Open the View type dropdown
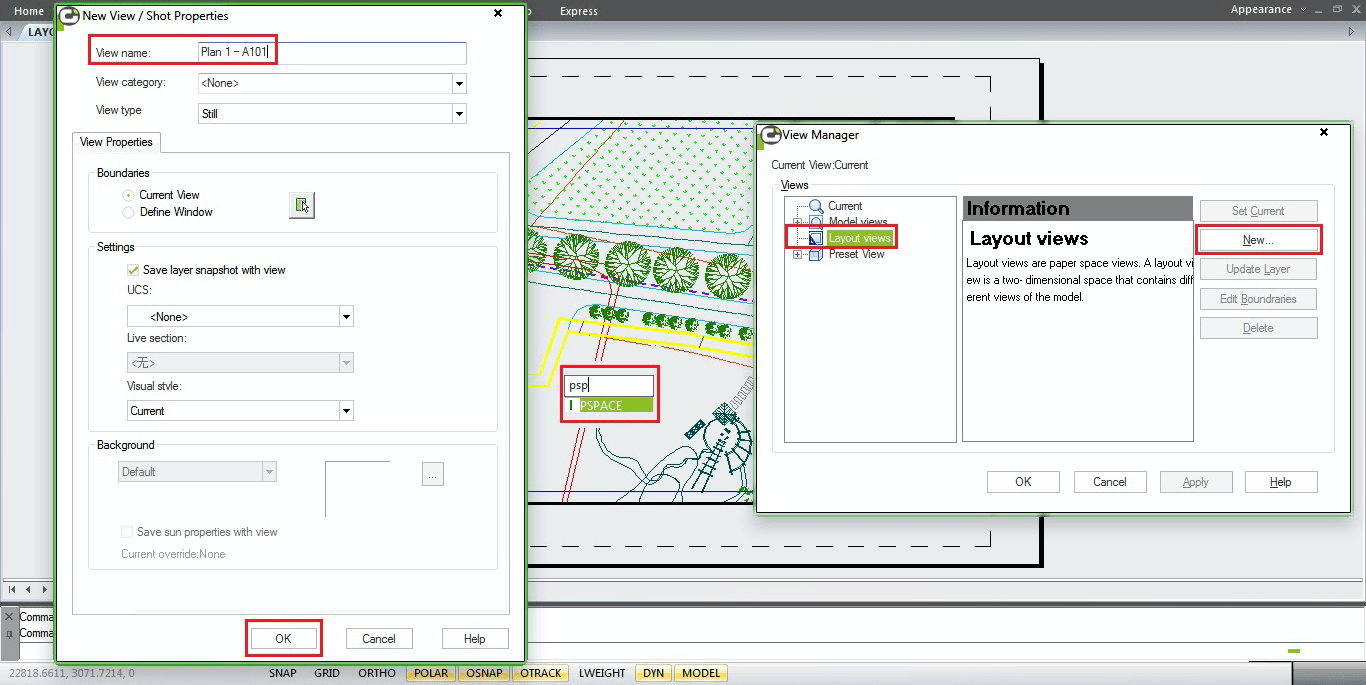 [459, 114]
